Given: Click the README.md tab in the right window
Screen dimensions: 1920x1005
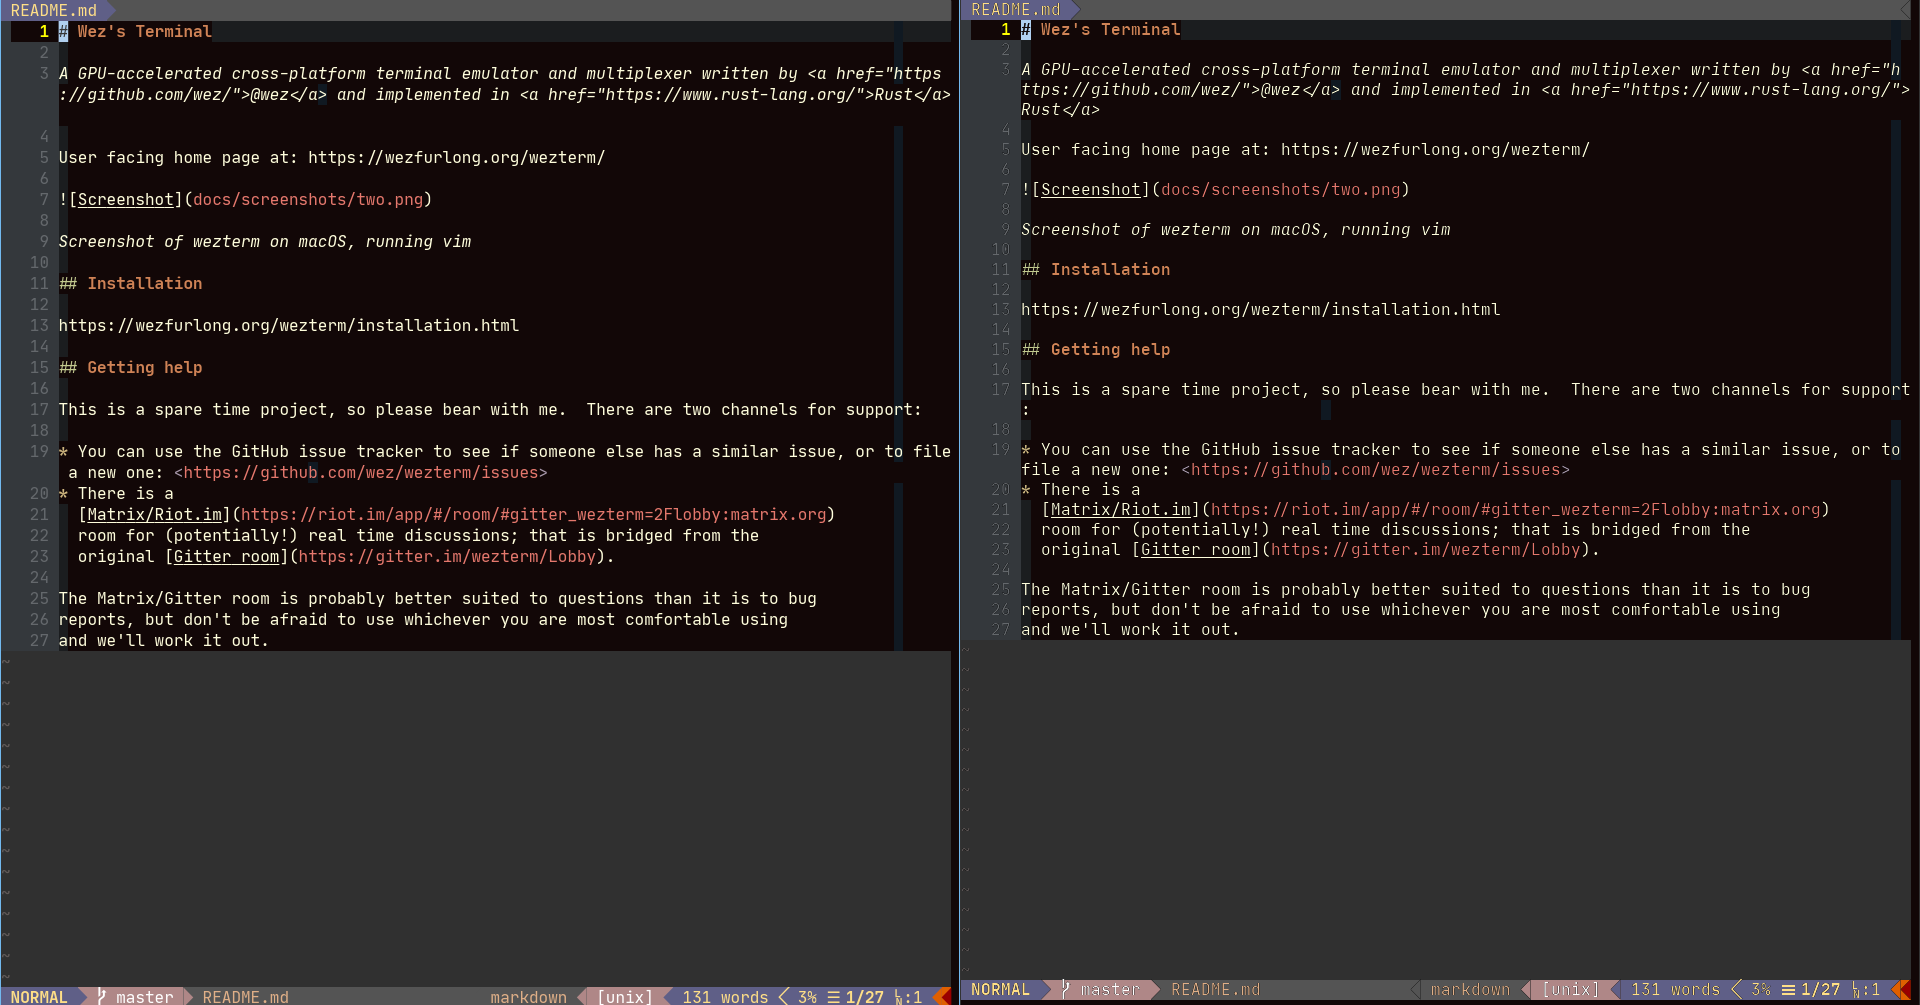Looking at the screenshot, I should click(1015, 9).
